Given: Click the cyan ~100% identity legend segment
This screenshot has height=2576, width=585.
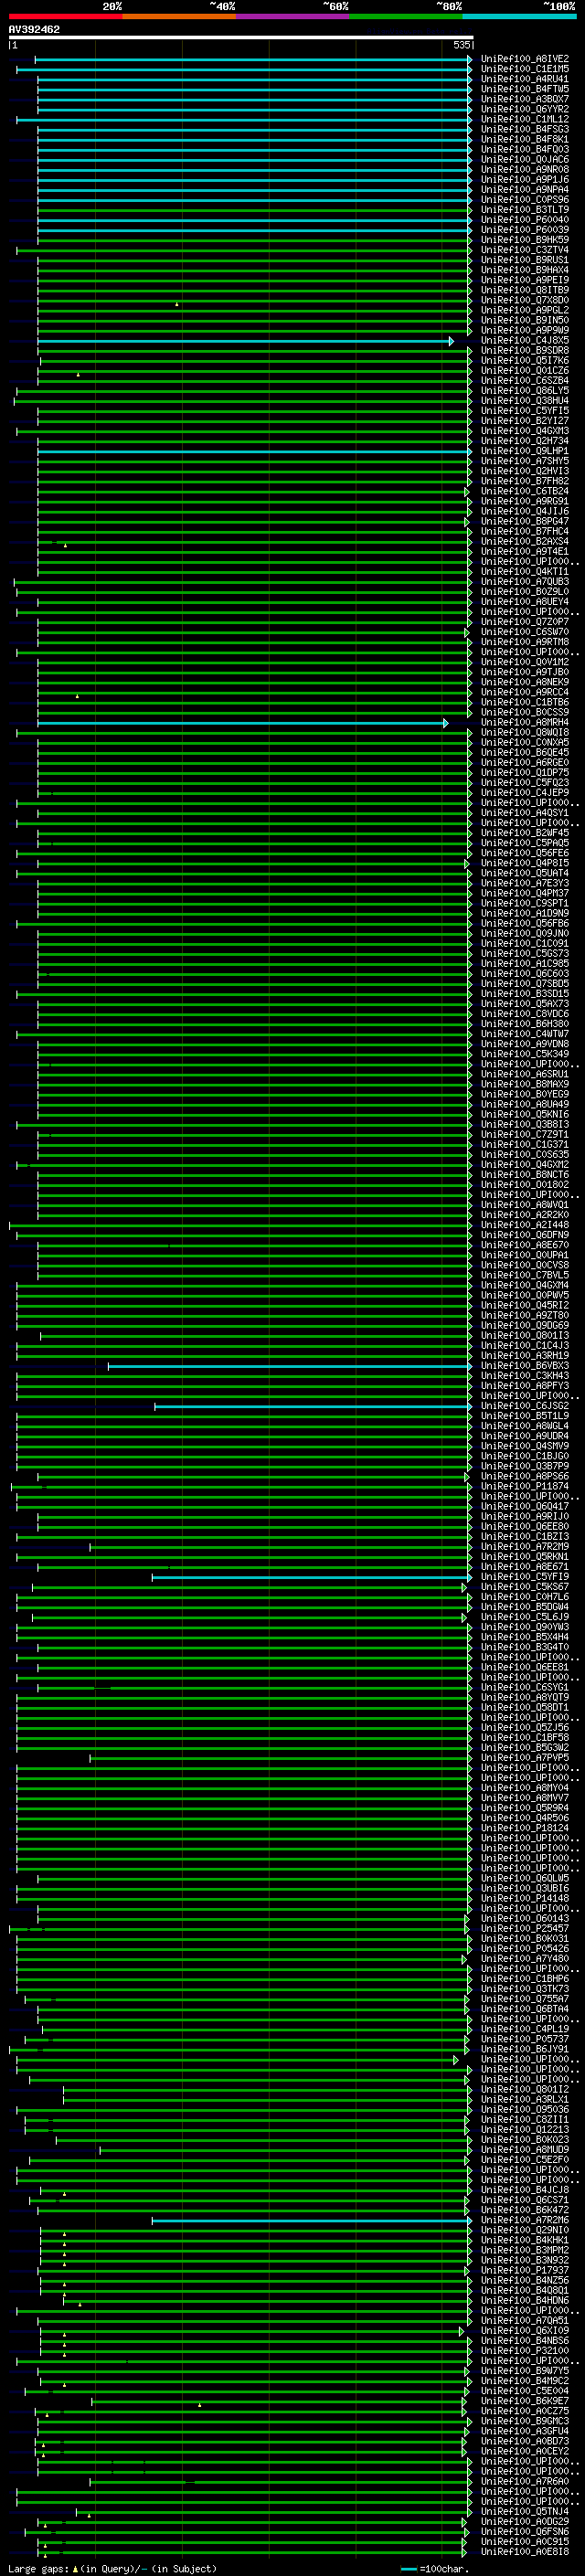Looking at the screenshot, I should [x=520, y=16].
